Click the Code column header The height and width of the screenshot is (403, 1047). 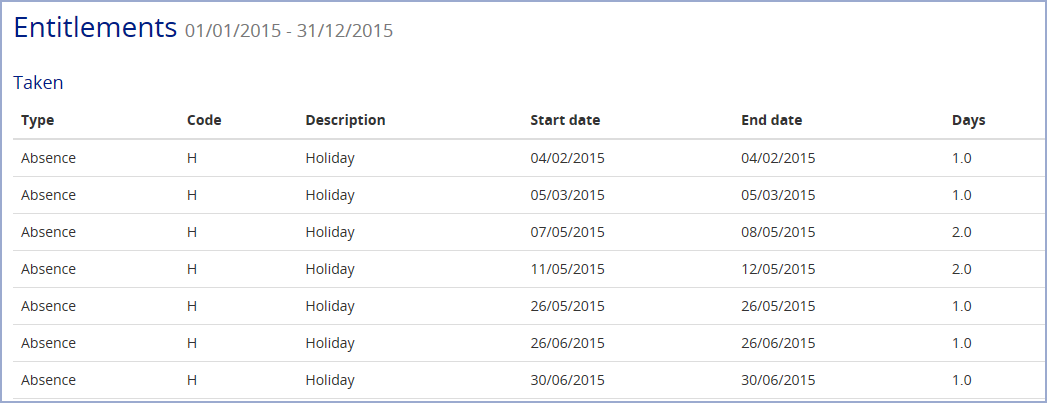click(204, 120)
